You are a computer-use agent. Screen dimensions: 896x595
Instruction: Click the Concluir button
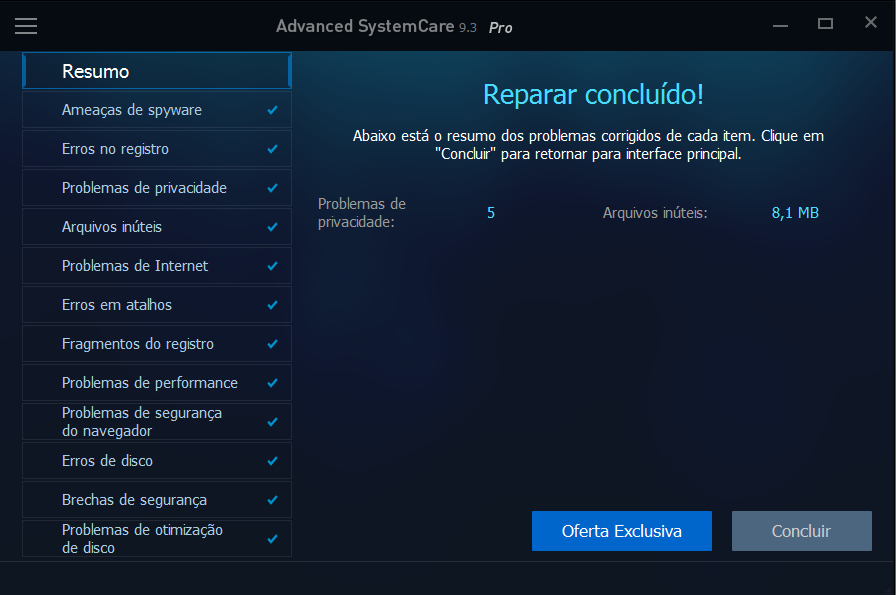coord(802,531)
